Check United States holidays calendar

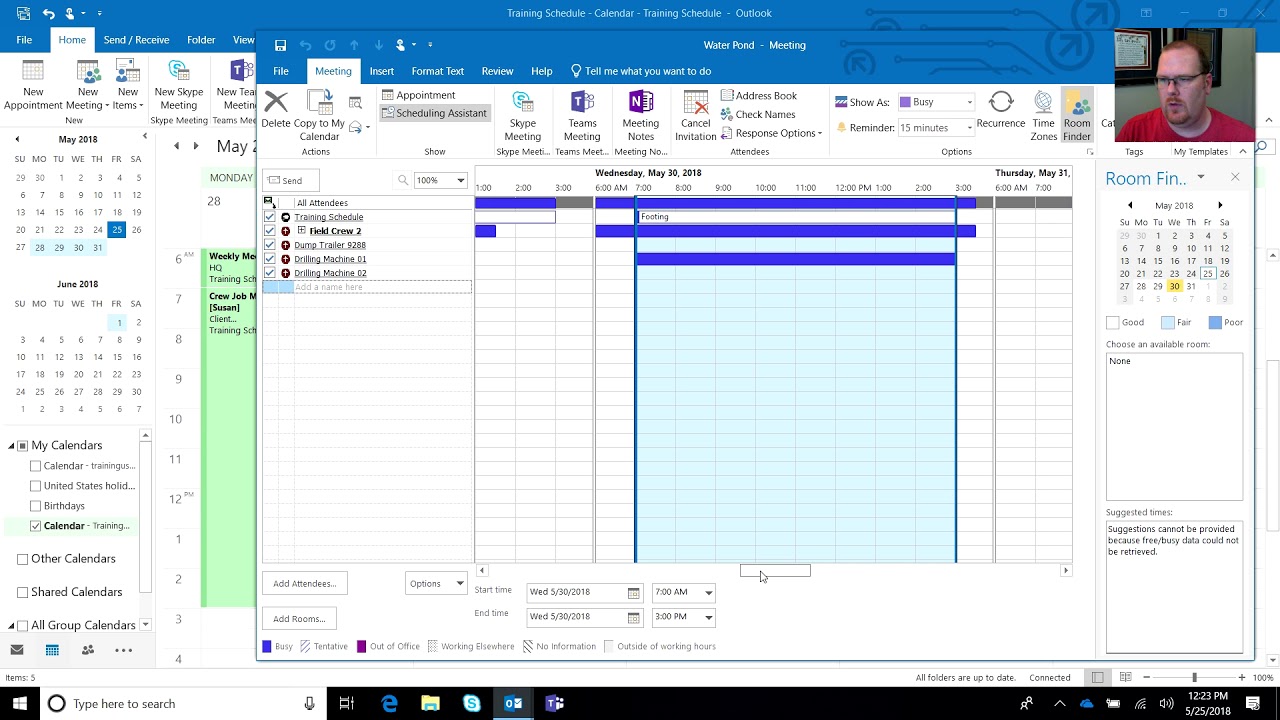tap(36, 486)
